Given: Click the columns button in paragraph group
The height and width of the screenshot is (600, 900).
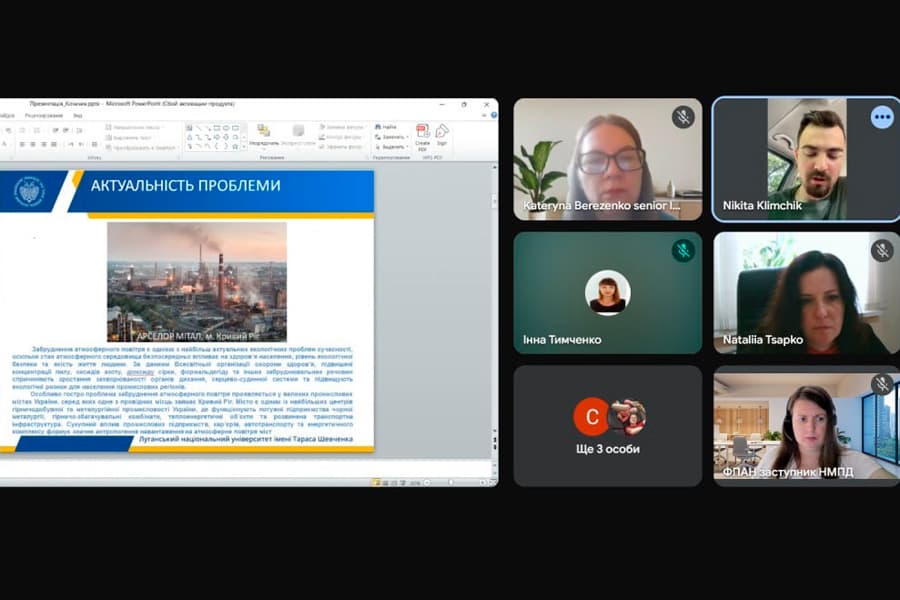Looking at the screenshot, I should pyautogui.click(x=94, y=144).
